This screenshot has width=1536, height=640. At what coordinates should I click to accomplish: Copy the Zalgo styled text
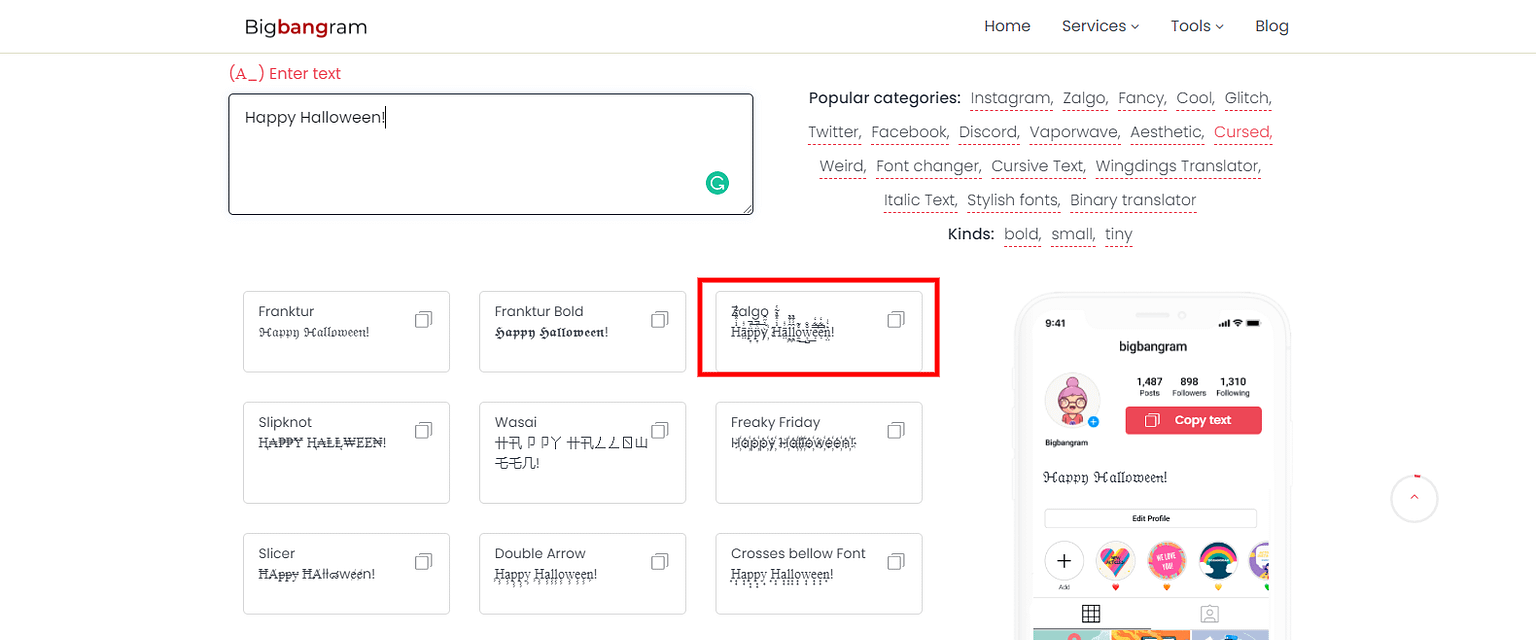coord(895,320)
